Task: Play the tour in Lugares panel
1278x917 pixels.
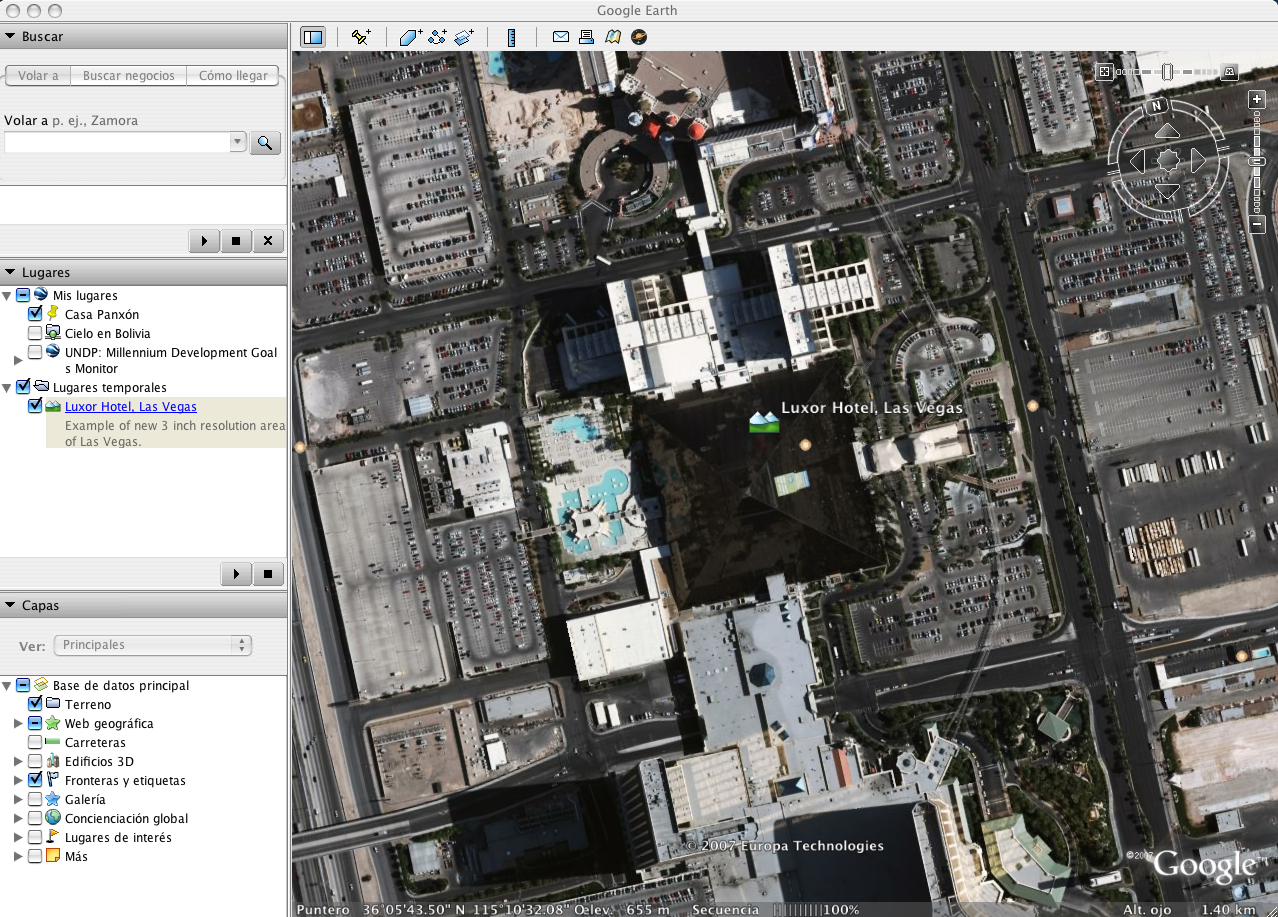Action: 236,574
